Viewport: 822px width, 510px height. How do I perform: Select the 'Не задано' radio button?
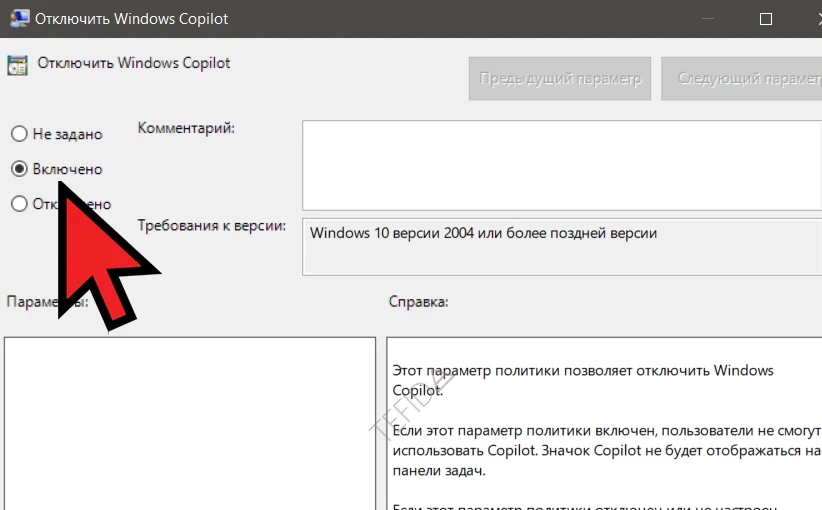[x=19, y=134]
